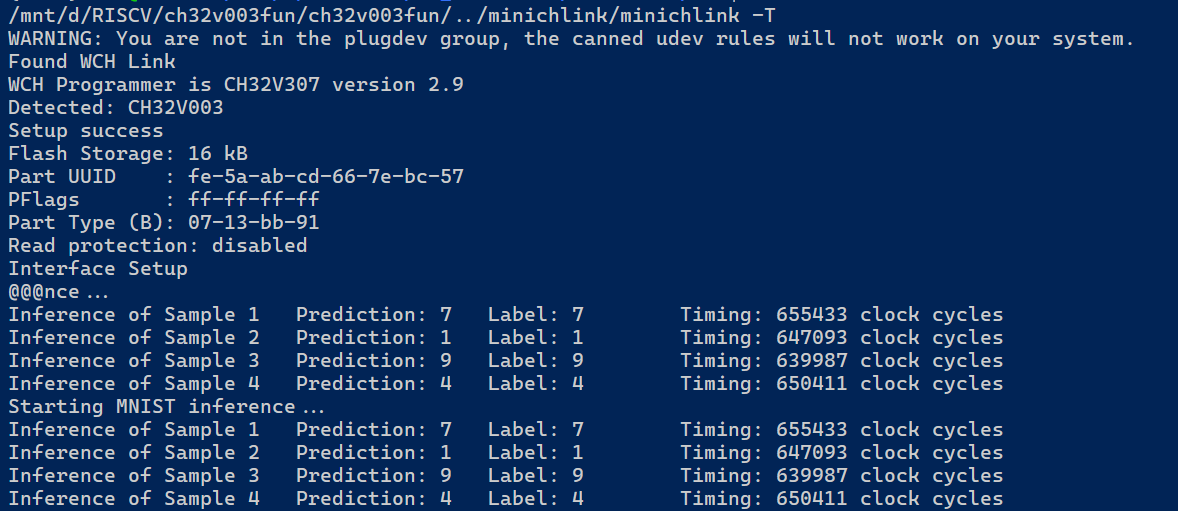
Task: Click the 'Read protection: disabled' line
Action: tap(158, 246)
